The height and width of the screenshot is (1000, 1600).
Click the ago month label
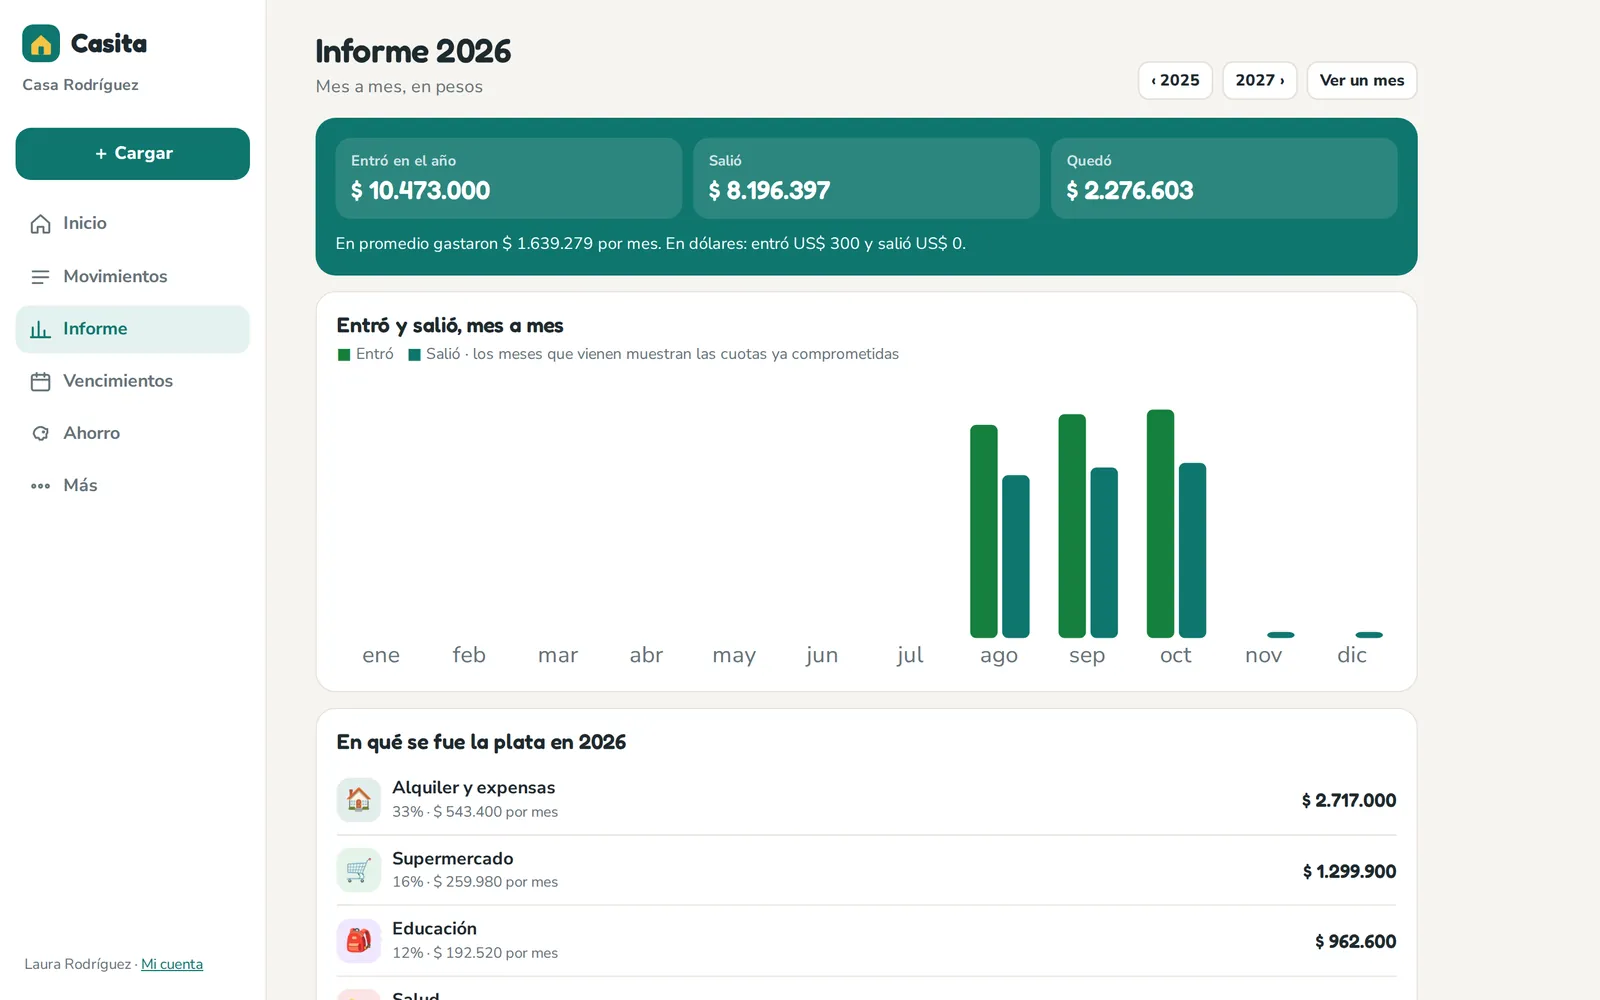point(999,656)
